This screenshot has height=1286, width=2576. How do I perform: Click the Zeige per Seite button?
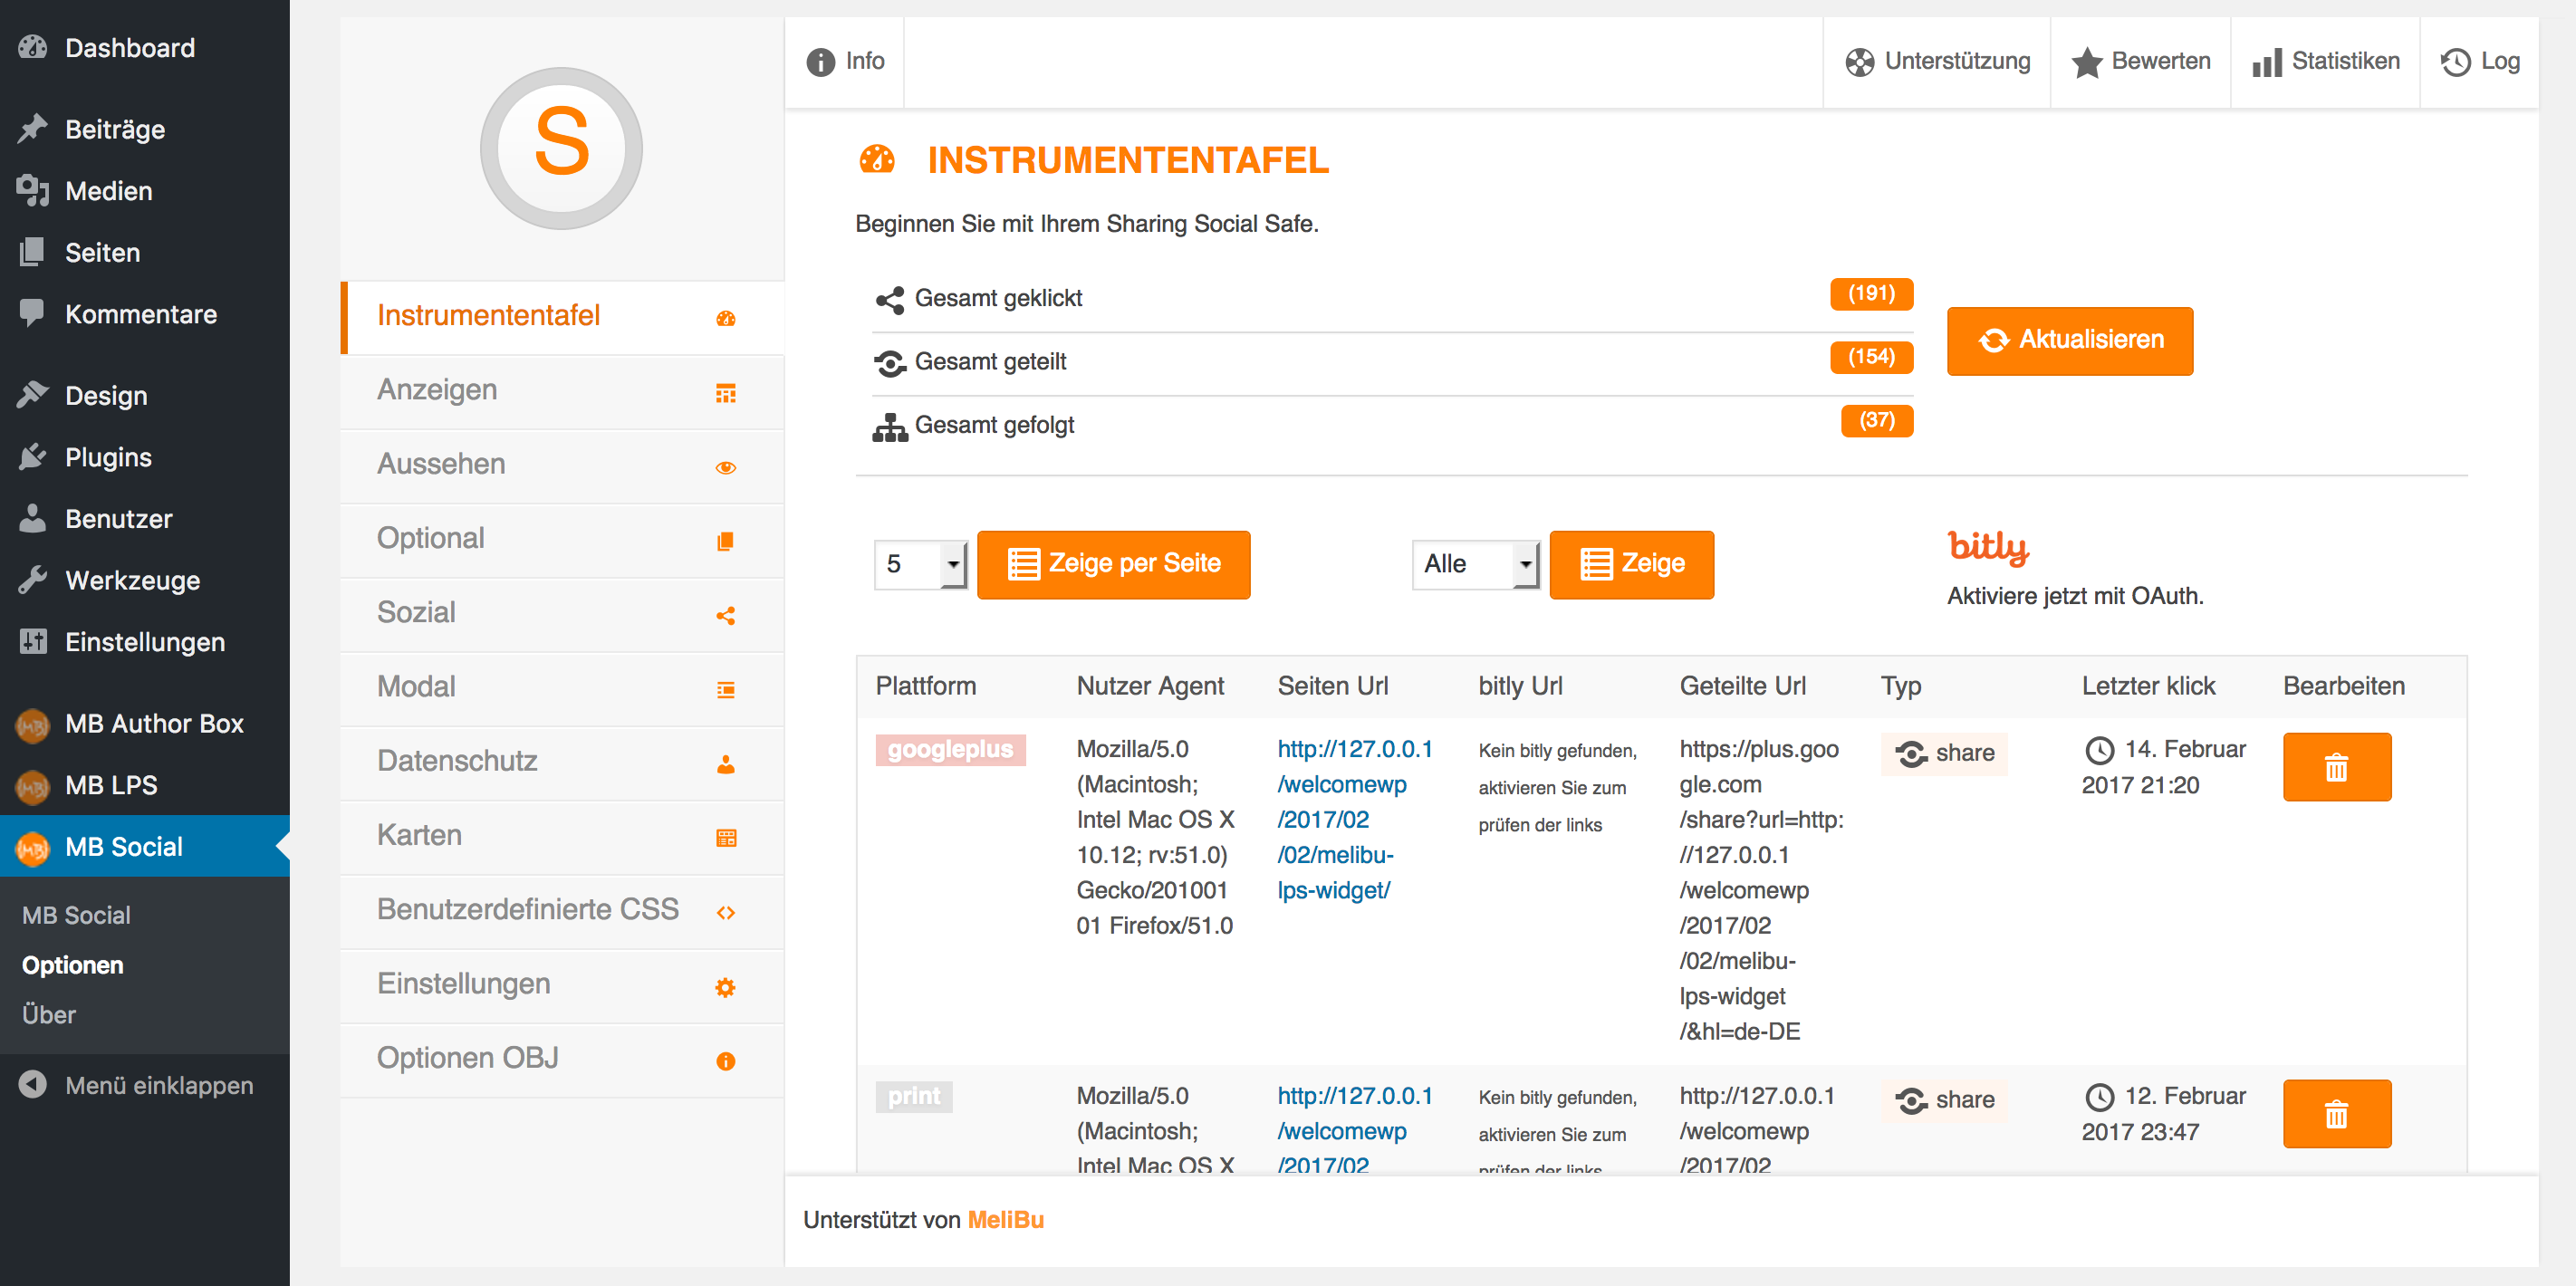[1113, 564]
